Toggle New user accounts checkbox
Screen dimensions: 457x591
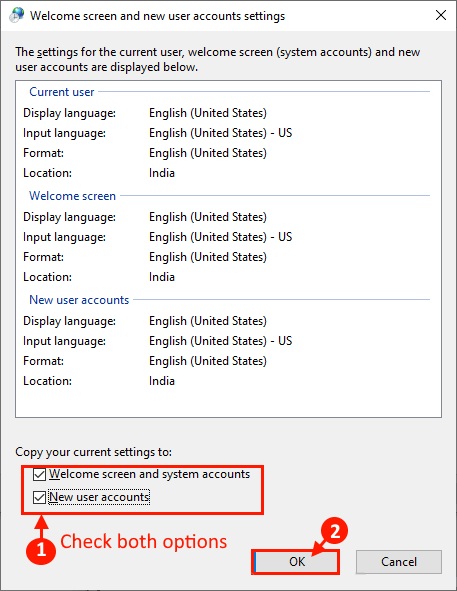point(40,498)
